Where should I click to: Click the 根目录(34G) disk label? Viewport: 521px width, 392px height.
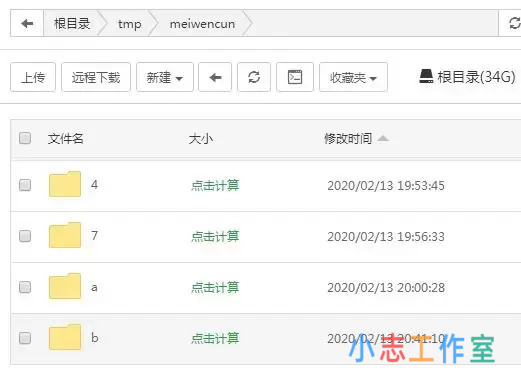pos(476,77)
